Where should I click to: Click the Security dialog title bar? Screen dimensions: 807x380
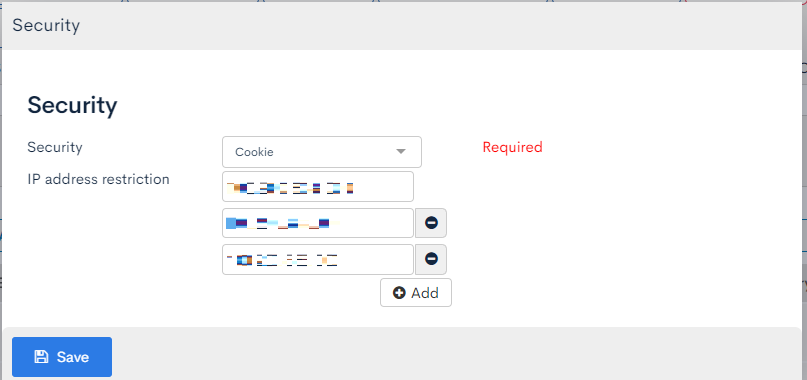pyautogui.click(x=404, y=26)
